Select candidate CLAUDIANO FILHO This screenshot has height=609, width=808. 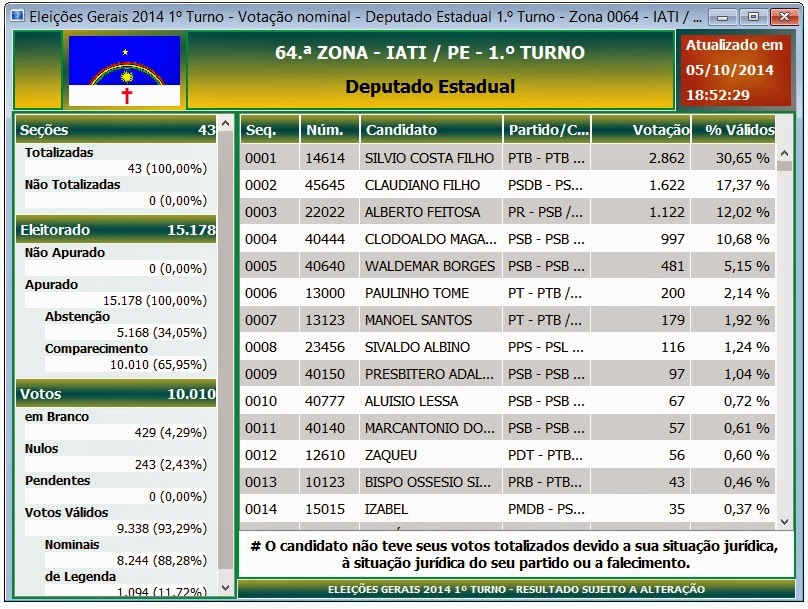[508, 185]
